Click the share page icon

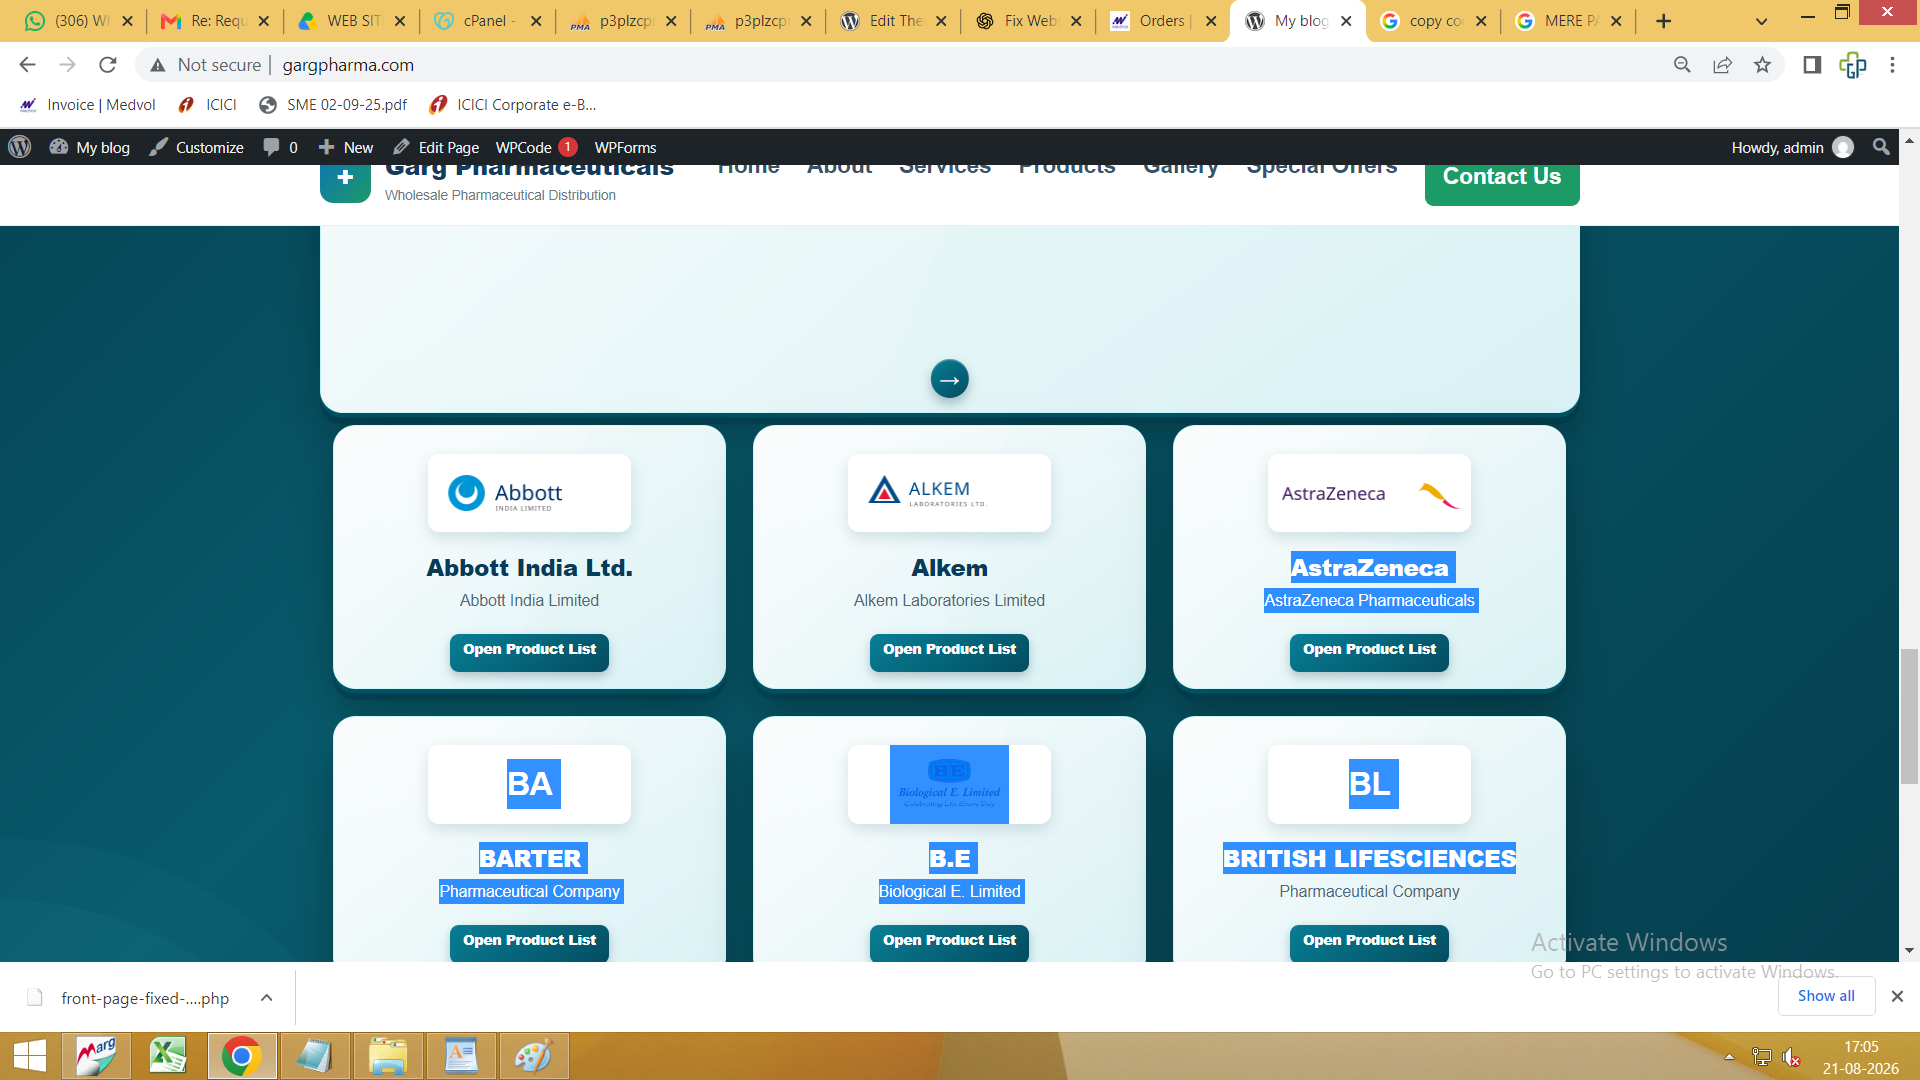(1722, 65)
